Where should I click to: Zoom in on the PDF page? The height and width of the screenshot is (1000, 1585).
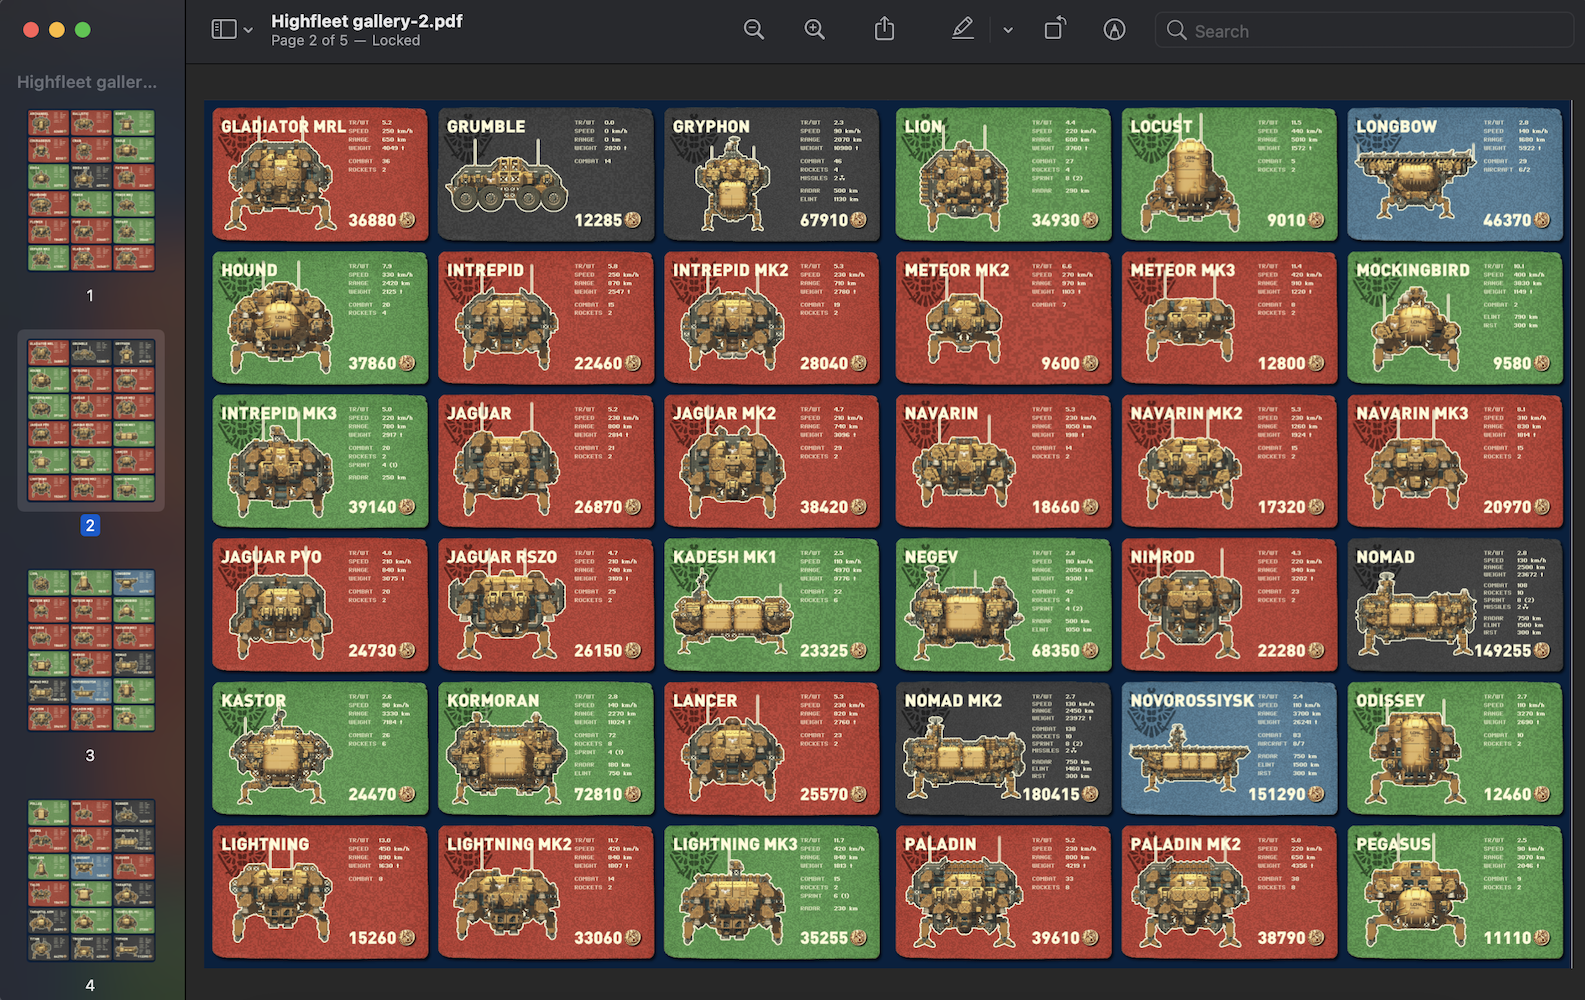[x=815, y=30]
